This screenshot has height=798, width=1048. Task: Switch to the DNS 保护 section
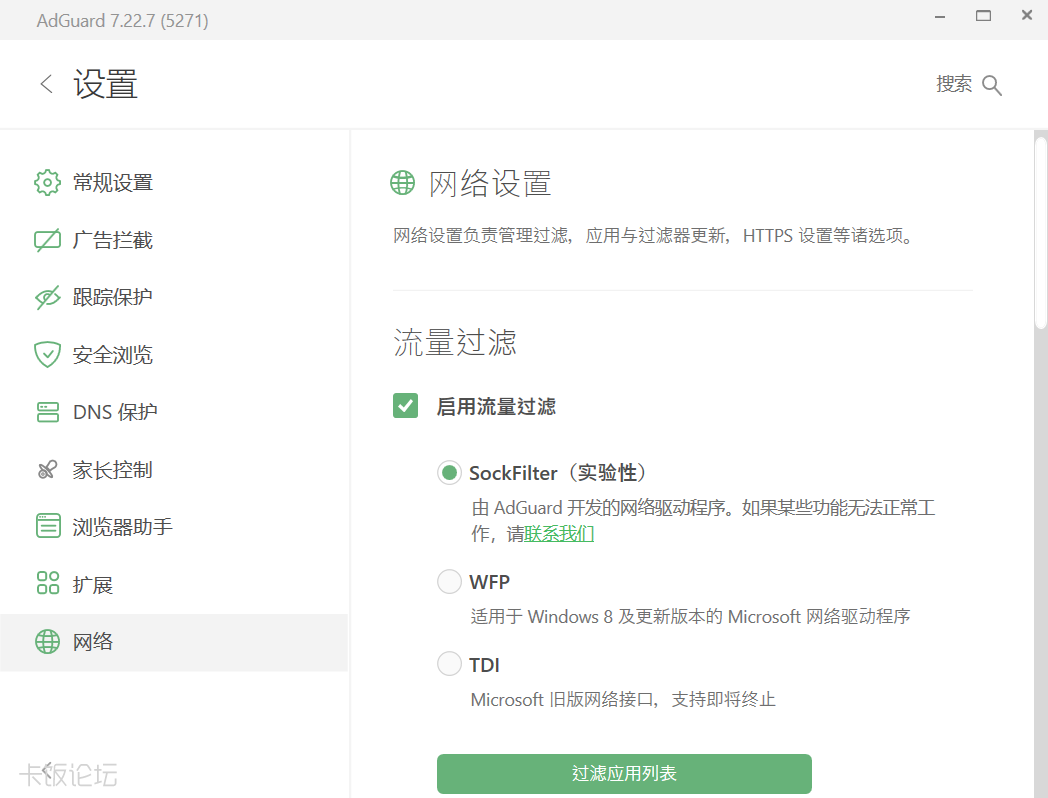[174, 412]
